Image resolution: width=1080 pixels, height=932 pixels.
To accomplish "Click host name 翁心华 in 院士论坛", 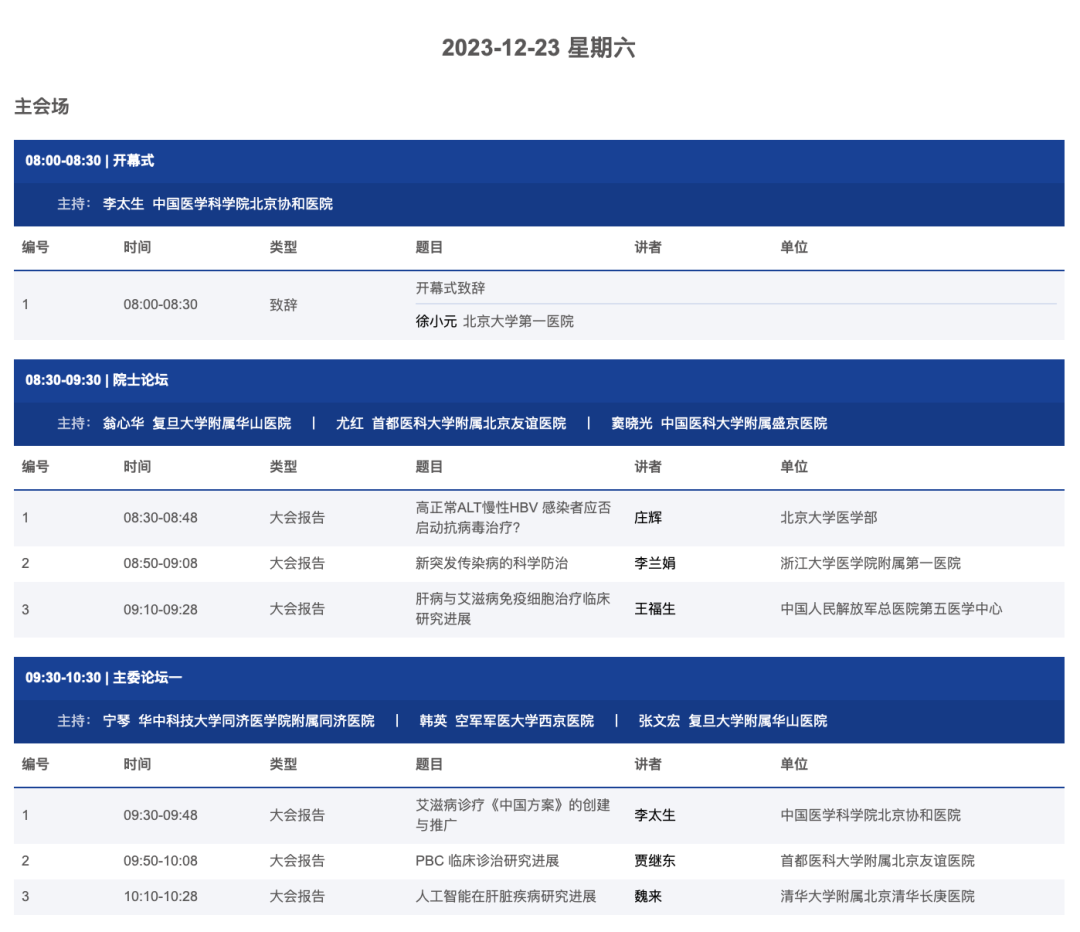I will pos(123,423).
